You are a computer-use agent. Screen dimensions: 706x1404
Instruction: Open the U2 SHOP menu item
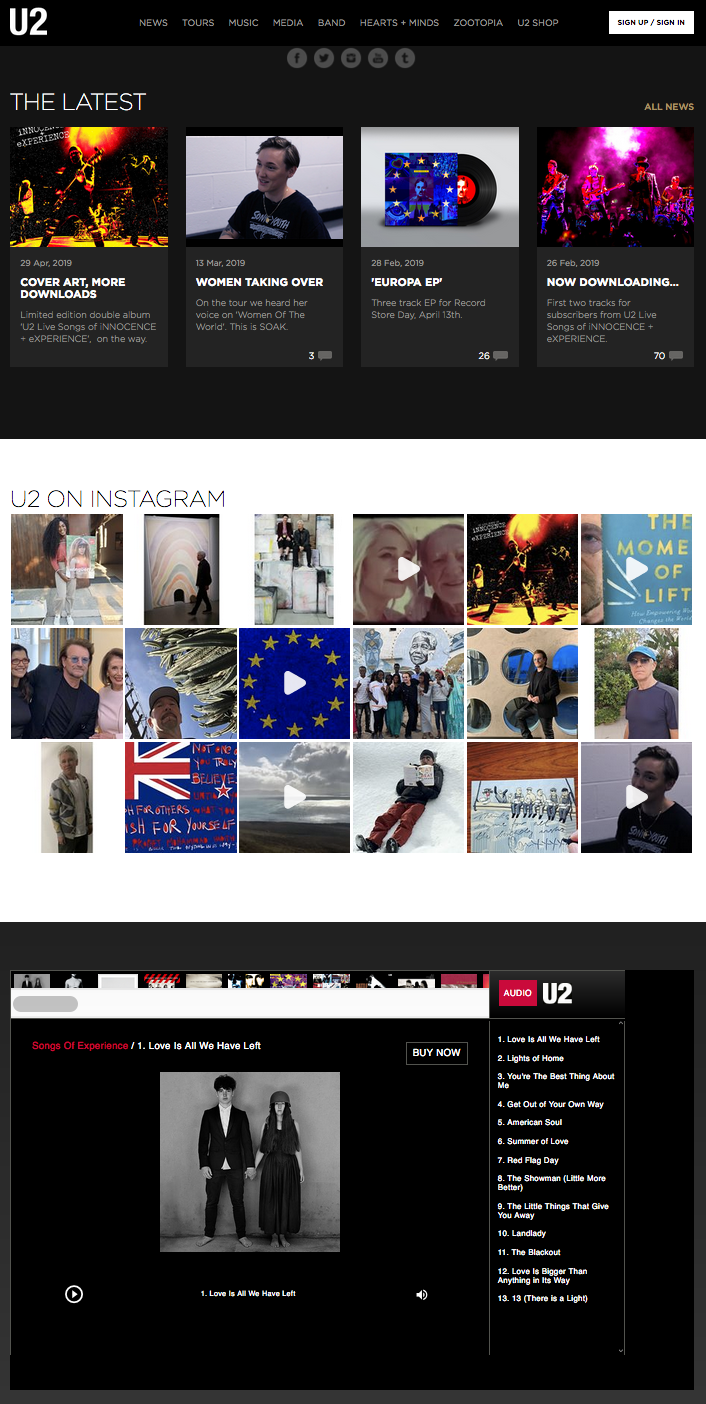pyautogui.click(x=538, y=22)
